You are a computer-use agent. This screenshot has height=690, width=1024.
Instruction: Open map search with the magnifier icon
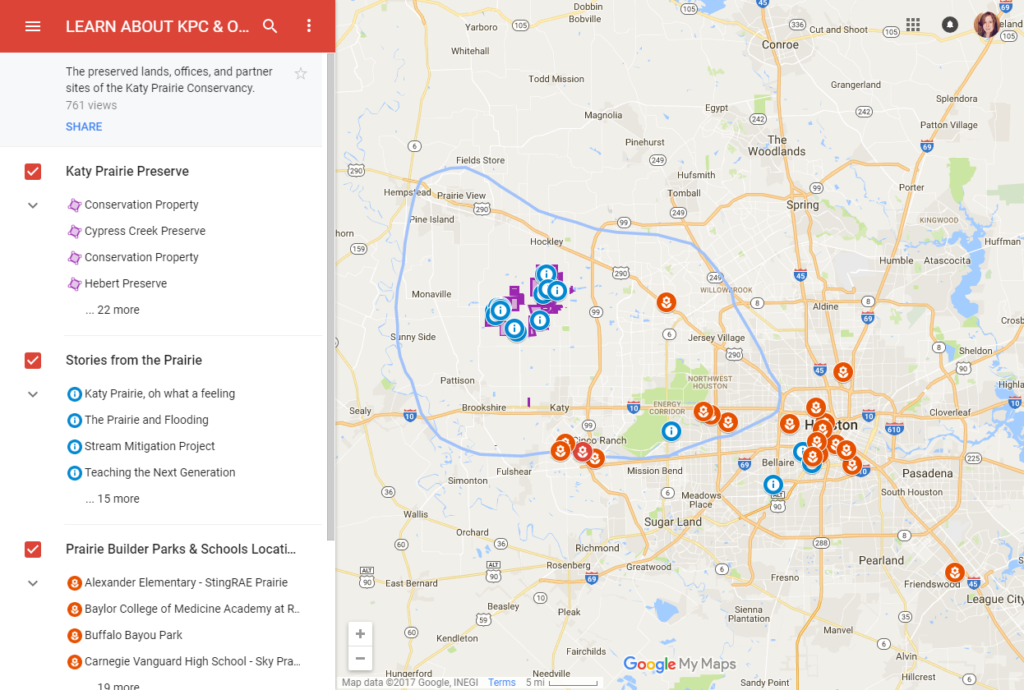point(270,26)
